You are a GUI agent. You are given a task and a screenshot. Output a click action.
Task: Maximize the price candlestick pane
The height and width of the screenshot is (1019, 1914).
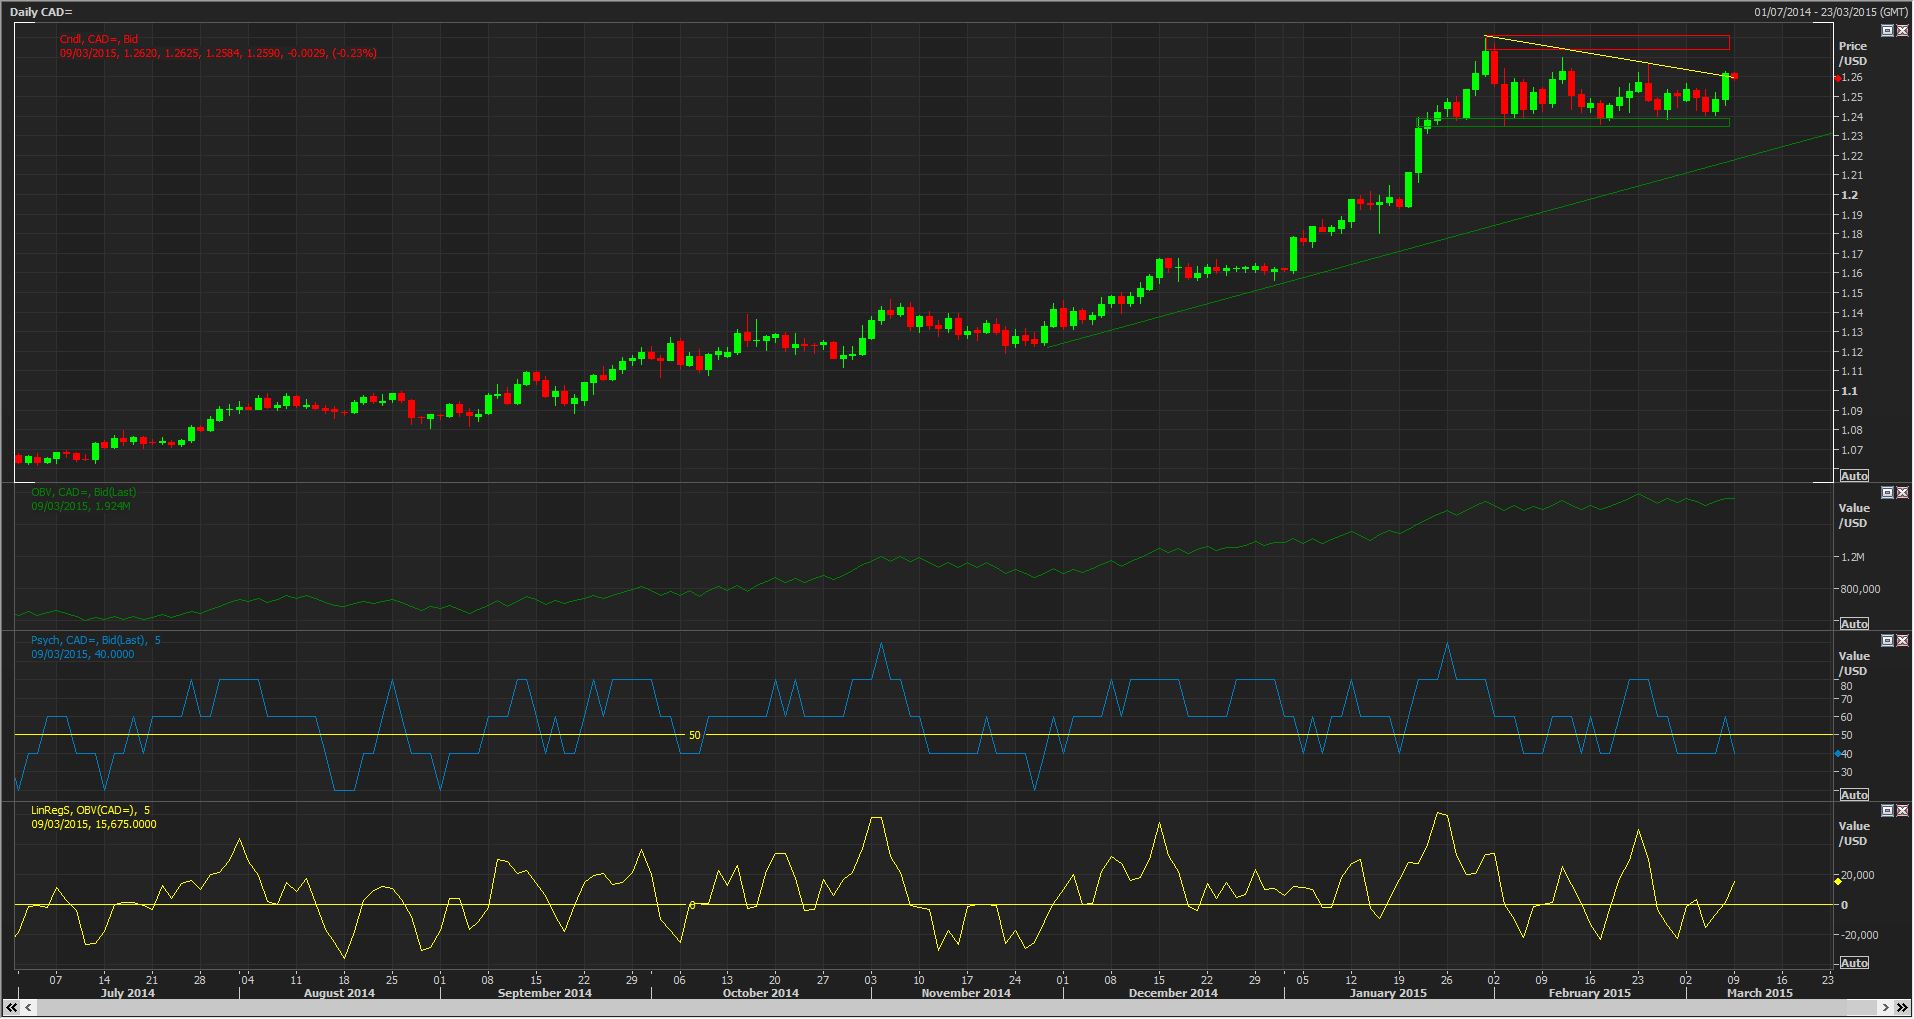click(x=1887, y=31)
